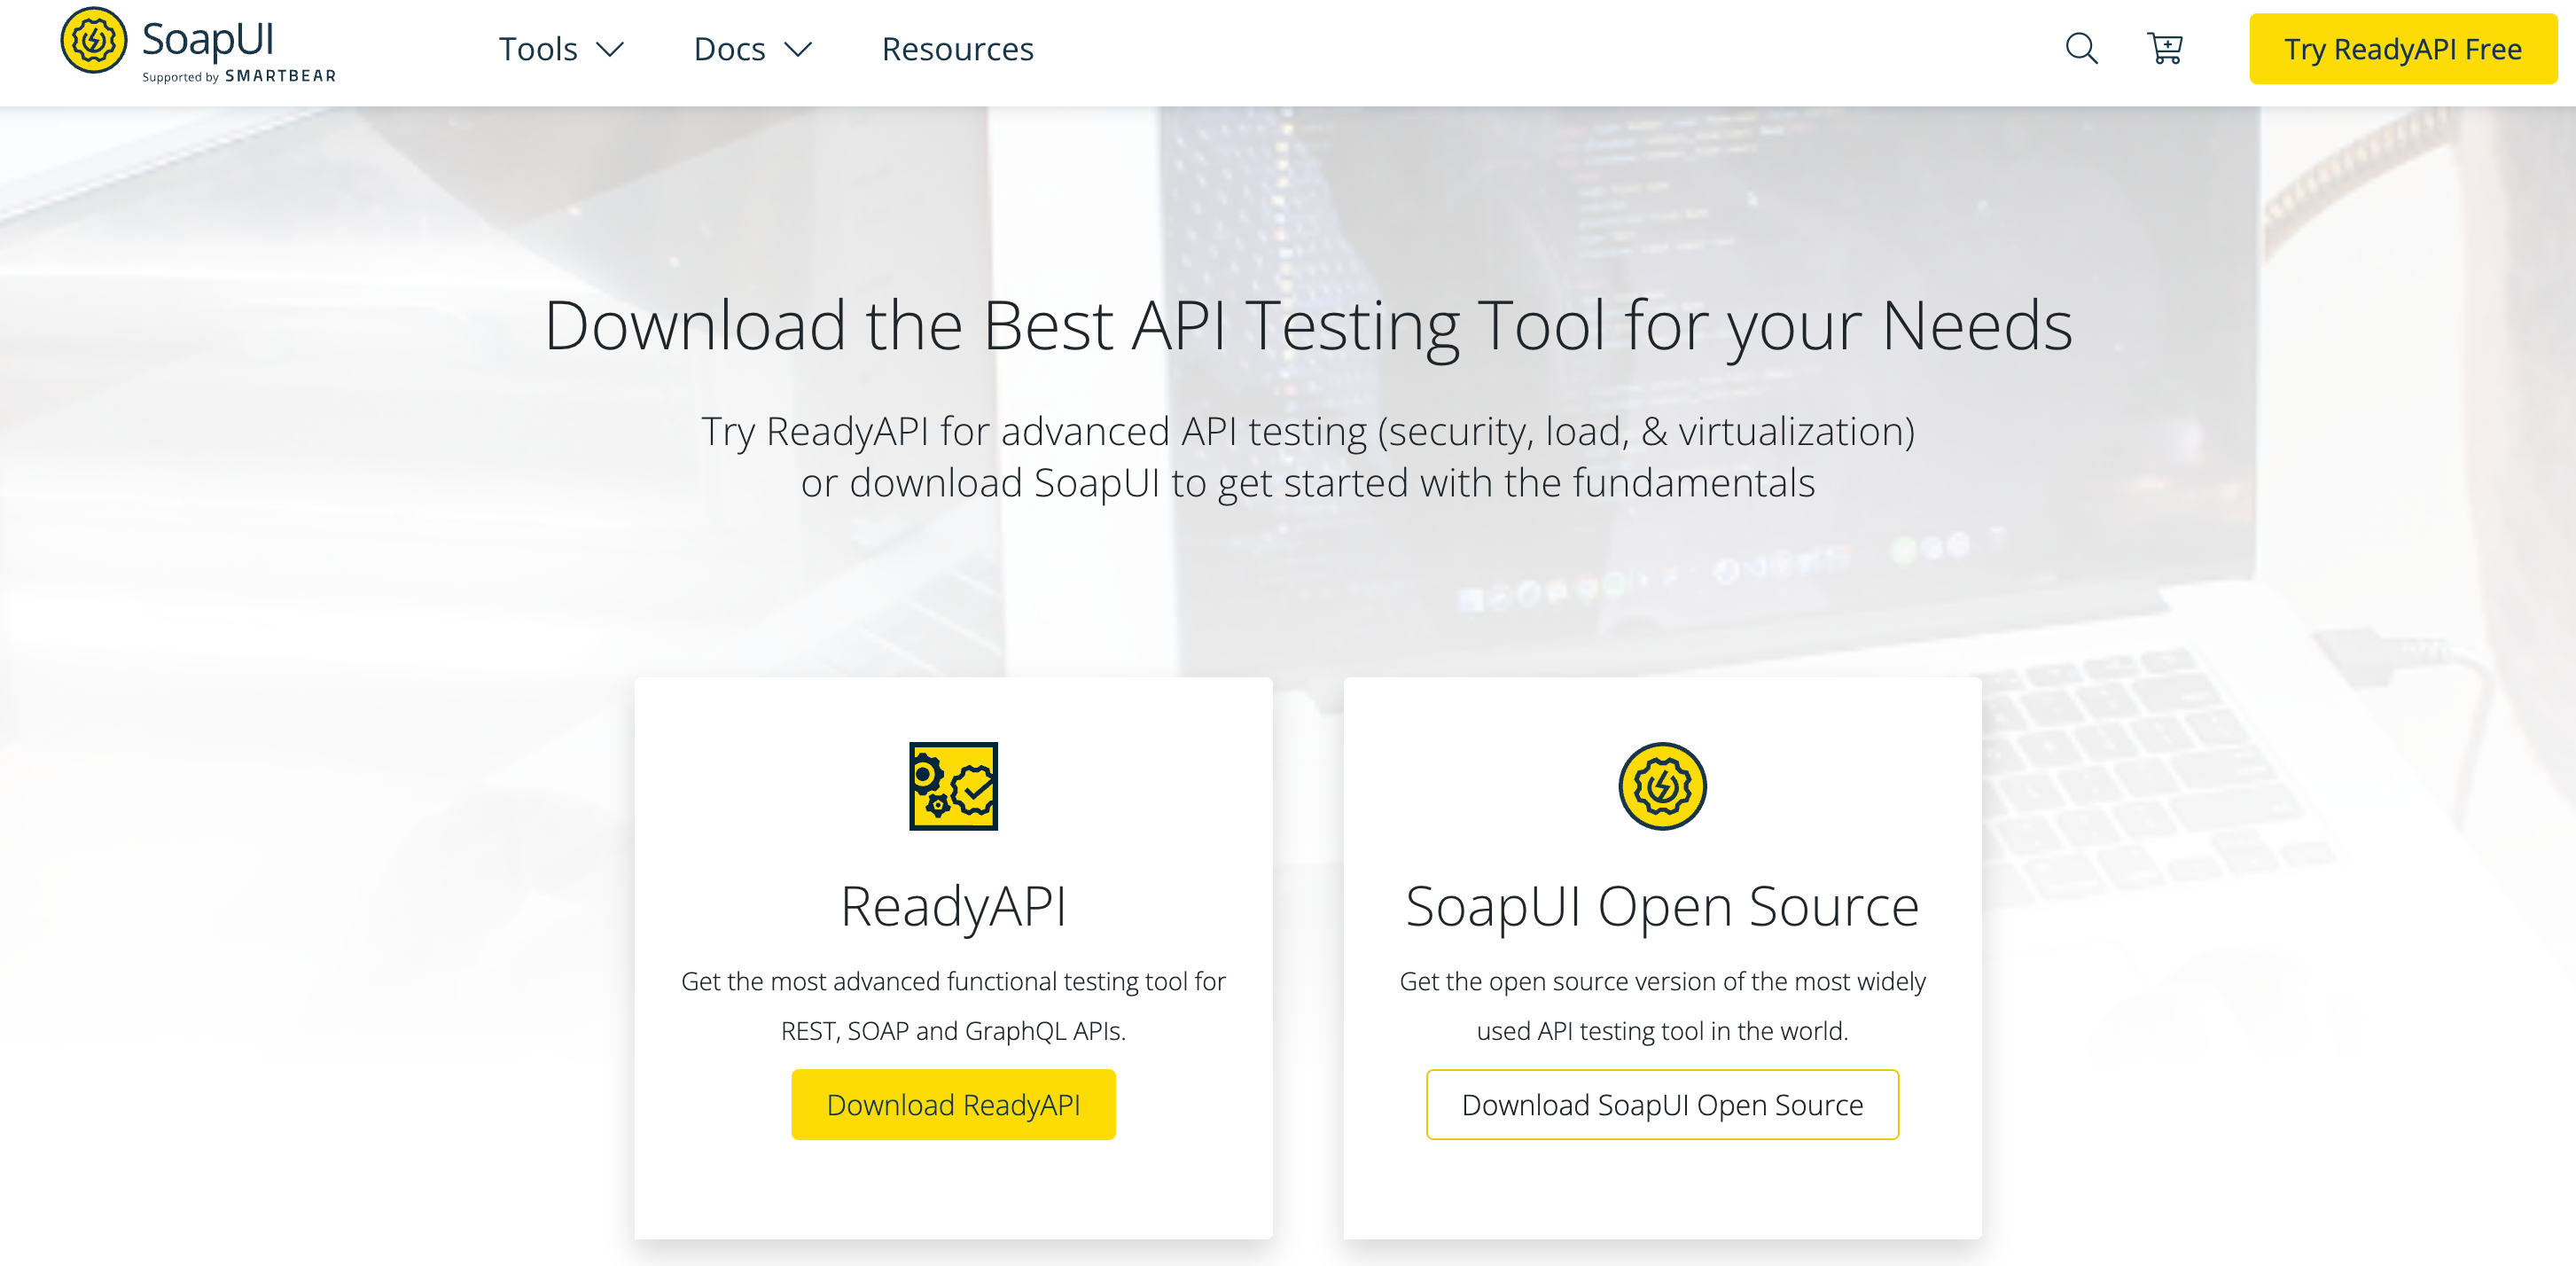Screen dimensions: 2576x1266
Task: Click the ReadyAPI card heading
Action: (953, 906)
